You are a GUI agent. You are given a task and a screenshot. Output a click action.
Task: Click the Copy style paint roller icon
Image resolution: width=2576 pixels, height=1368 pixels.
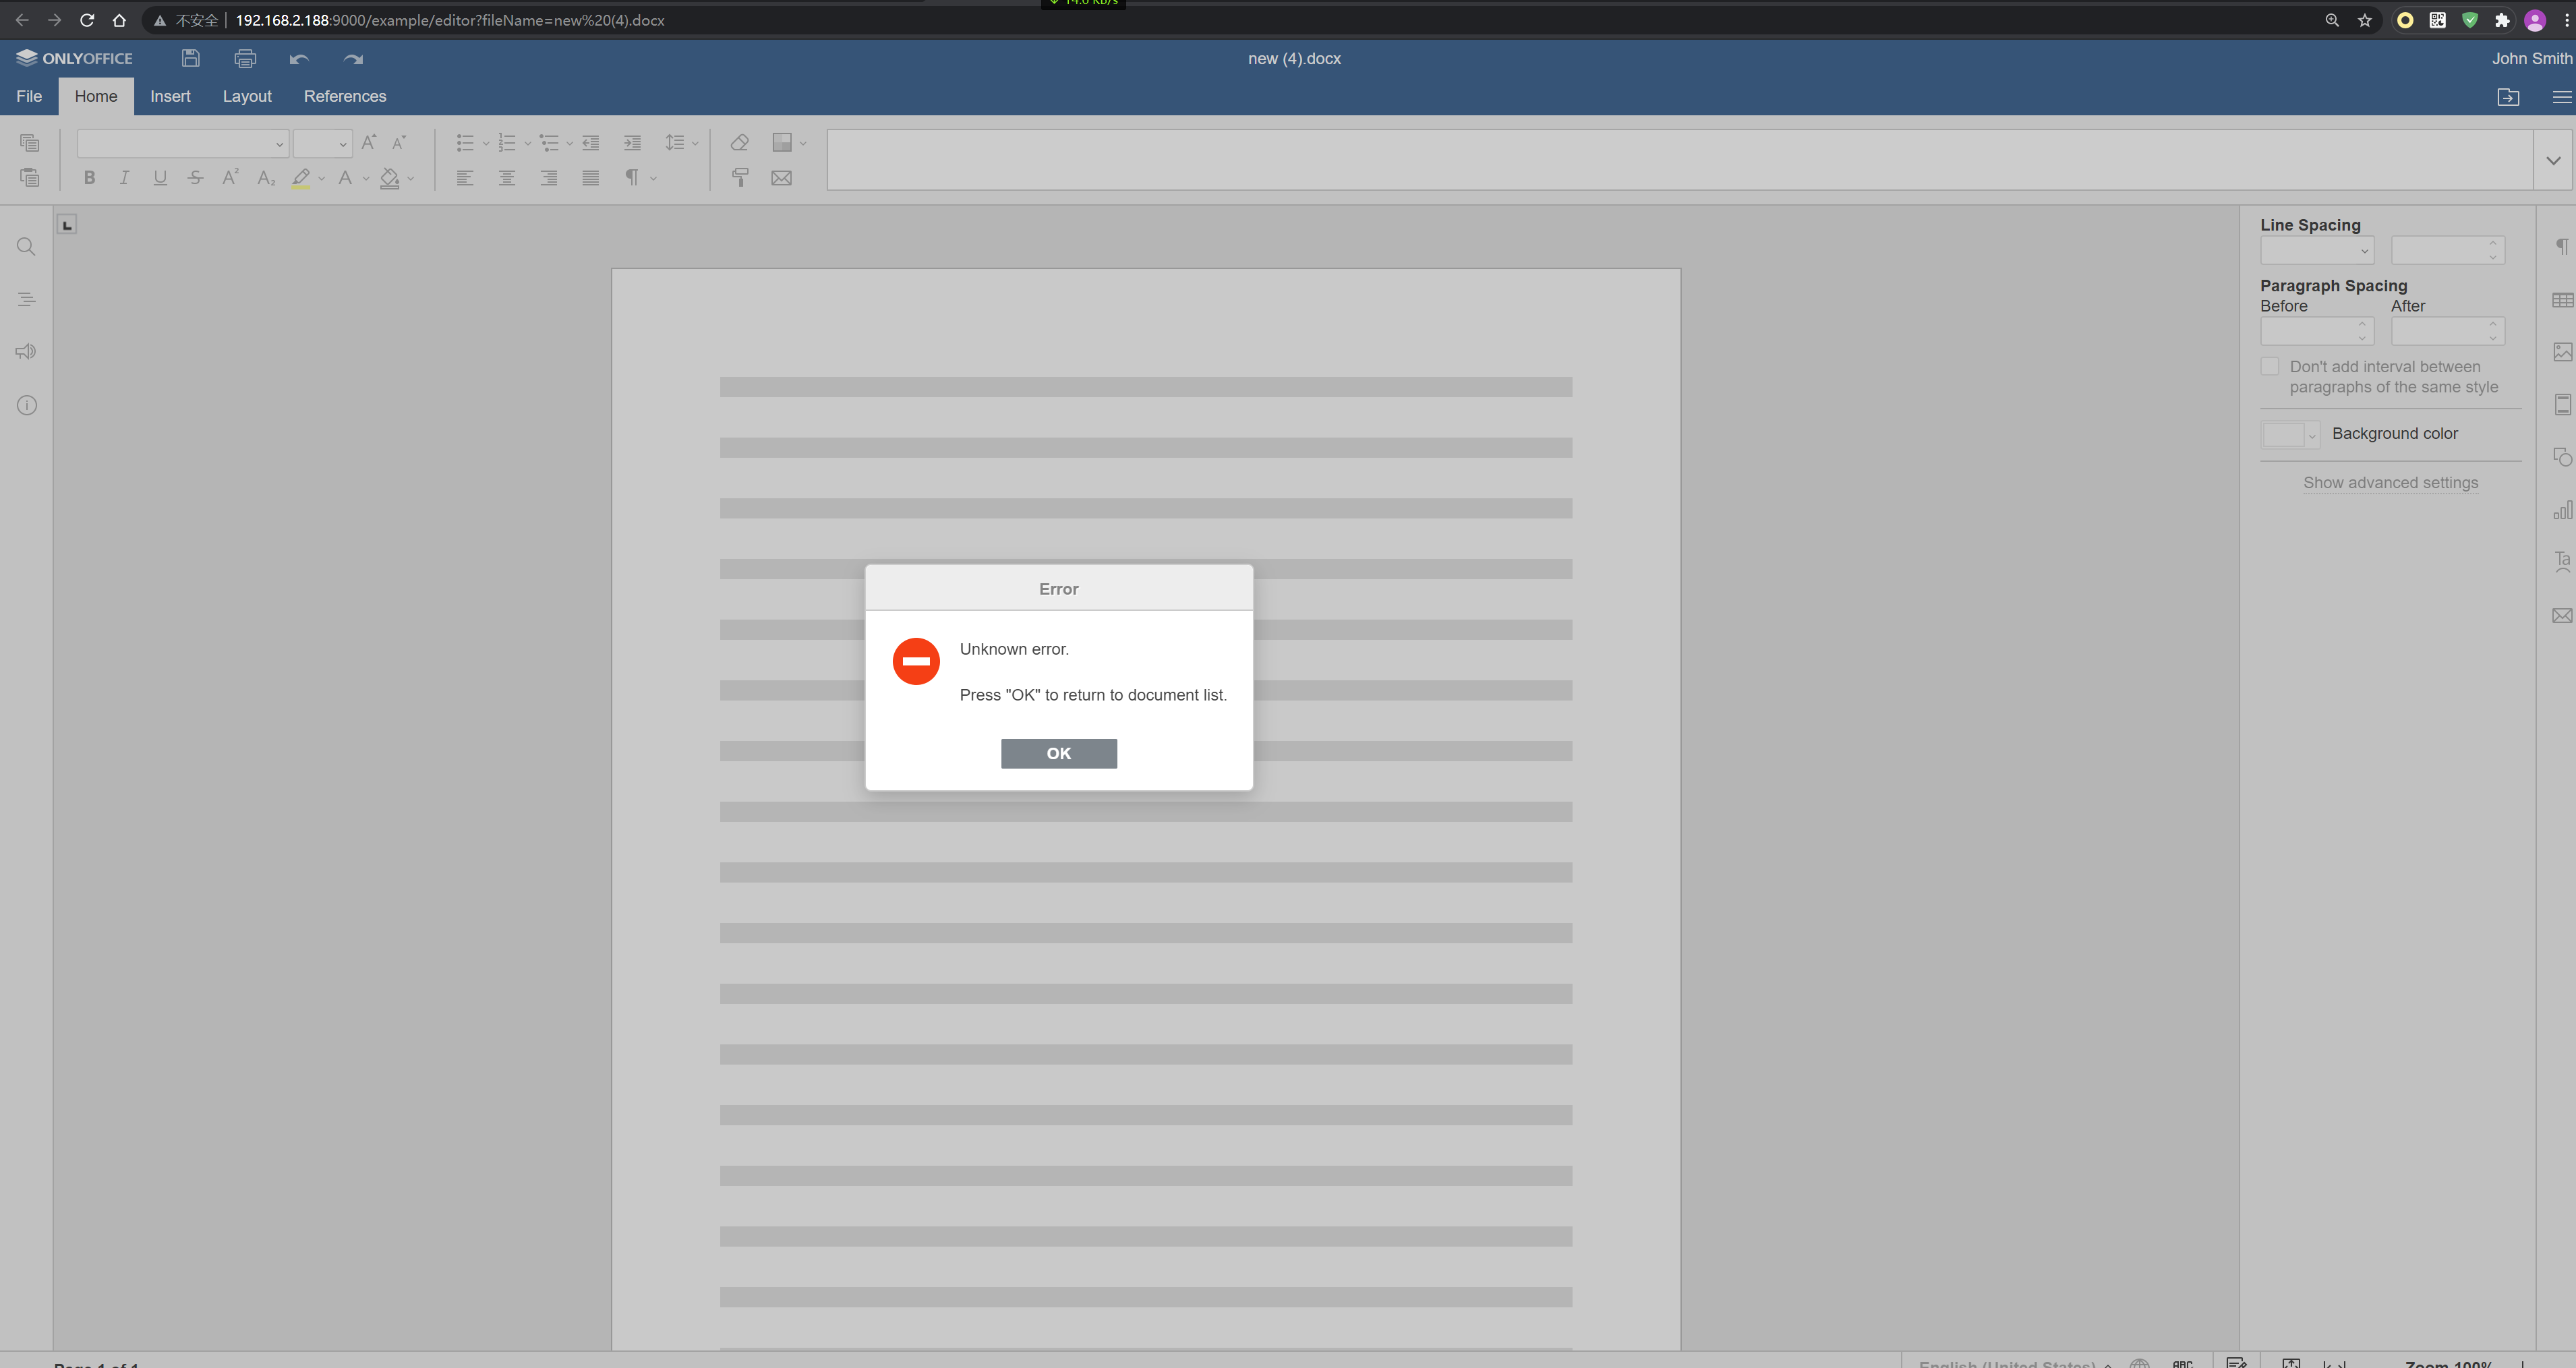click(x=740, y=178)
